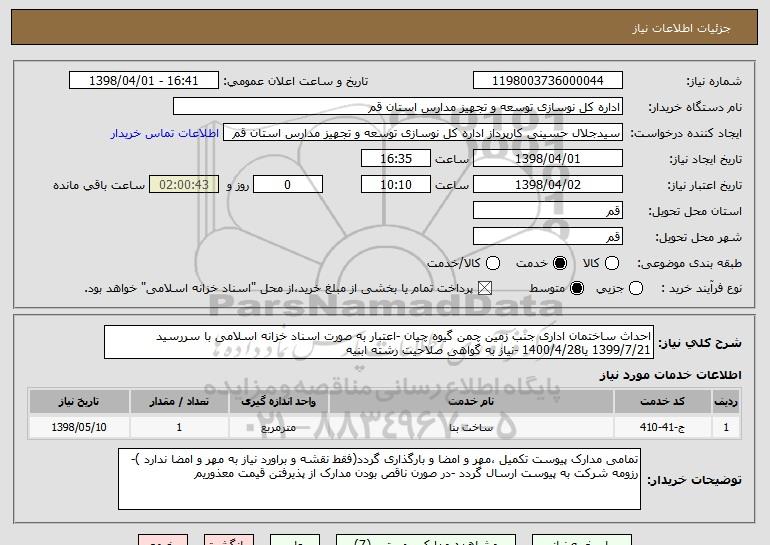The height and width of the screenshot is (545, 770).
Task: Click the buyer organization name field
Action: tap(398, 106)
